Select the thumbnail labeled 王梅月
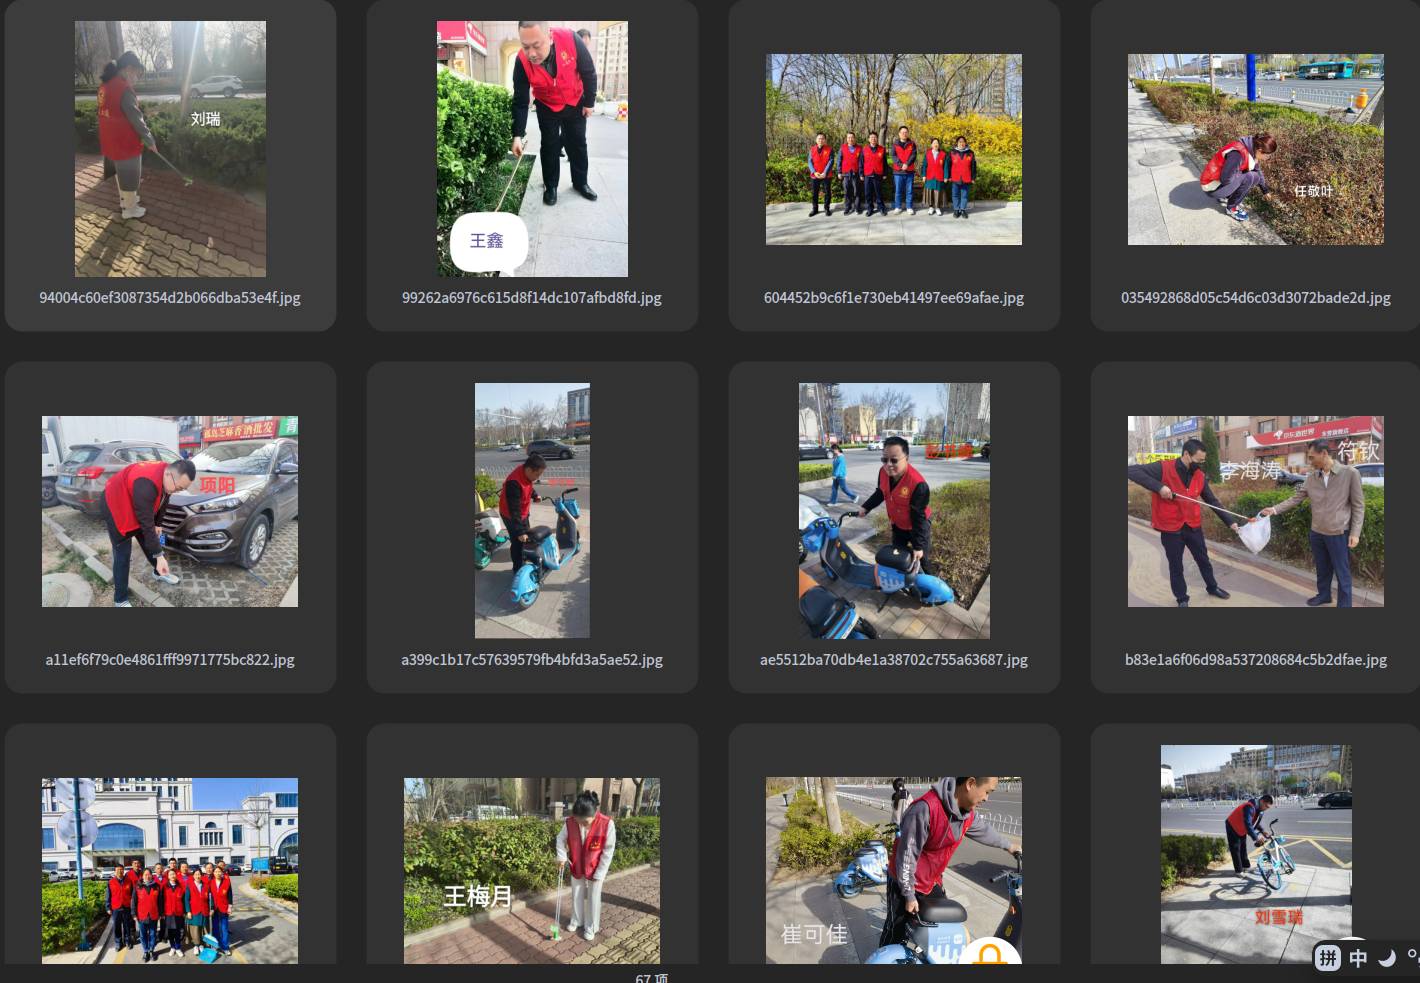Image resolution: width=1420 pixels, height=983 pixels. (532, 871)
